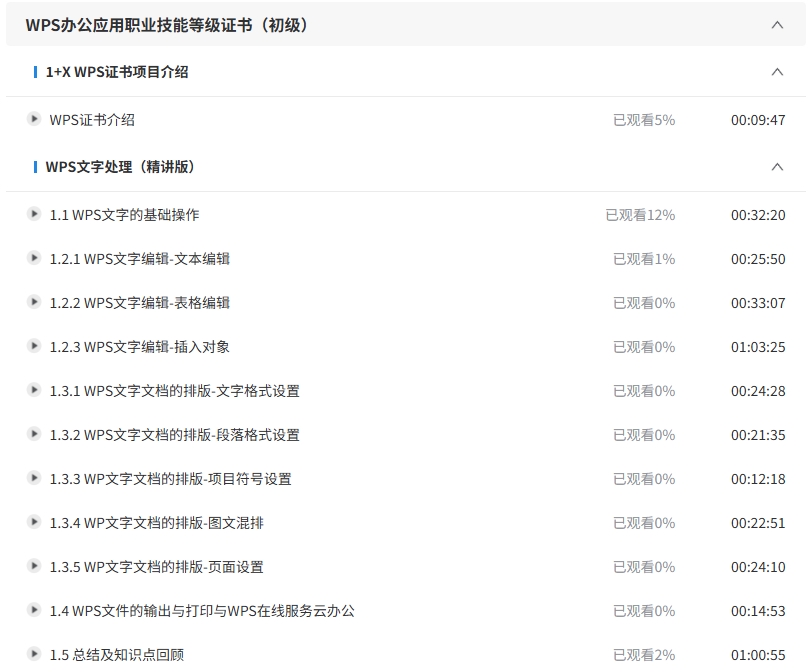810x672 pixels.
Task: Click play icon beside 1.1 WPS文字的基础操作
Action: (x=34, y=214)
